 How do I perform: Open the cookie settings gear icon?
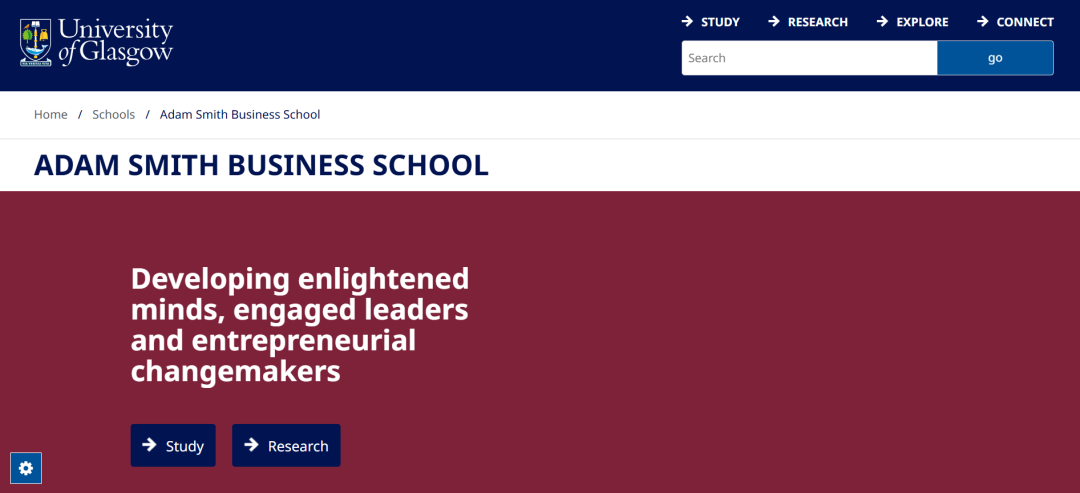point(26,468)
